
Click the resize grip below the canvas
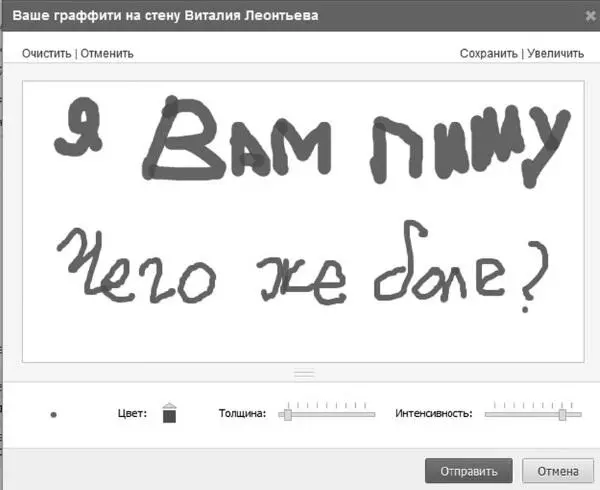point(304,373)
